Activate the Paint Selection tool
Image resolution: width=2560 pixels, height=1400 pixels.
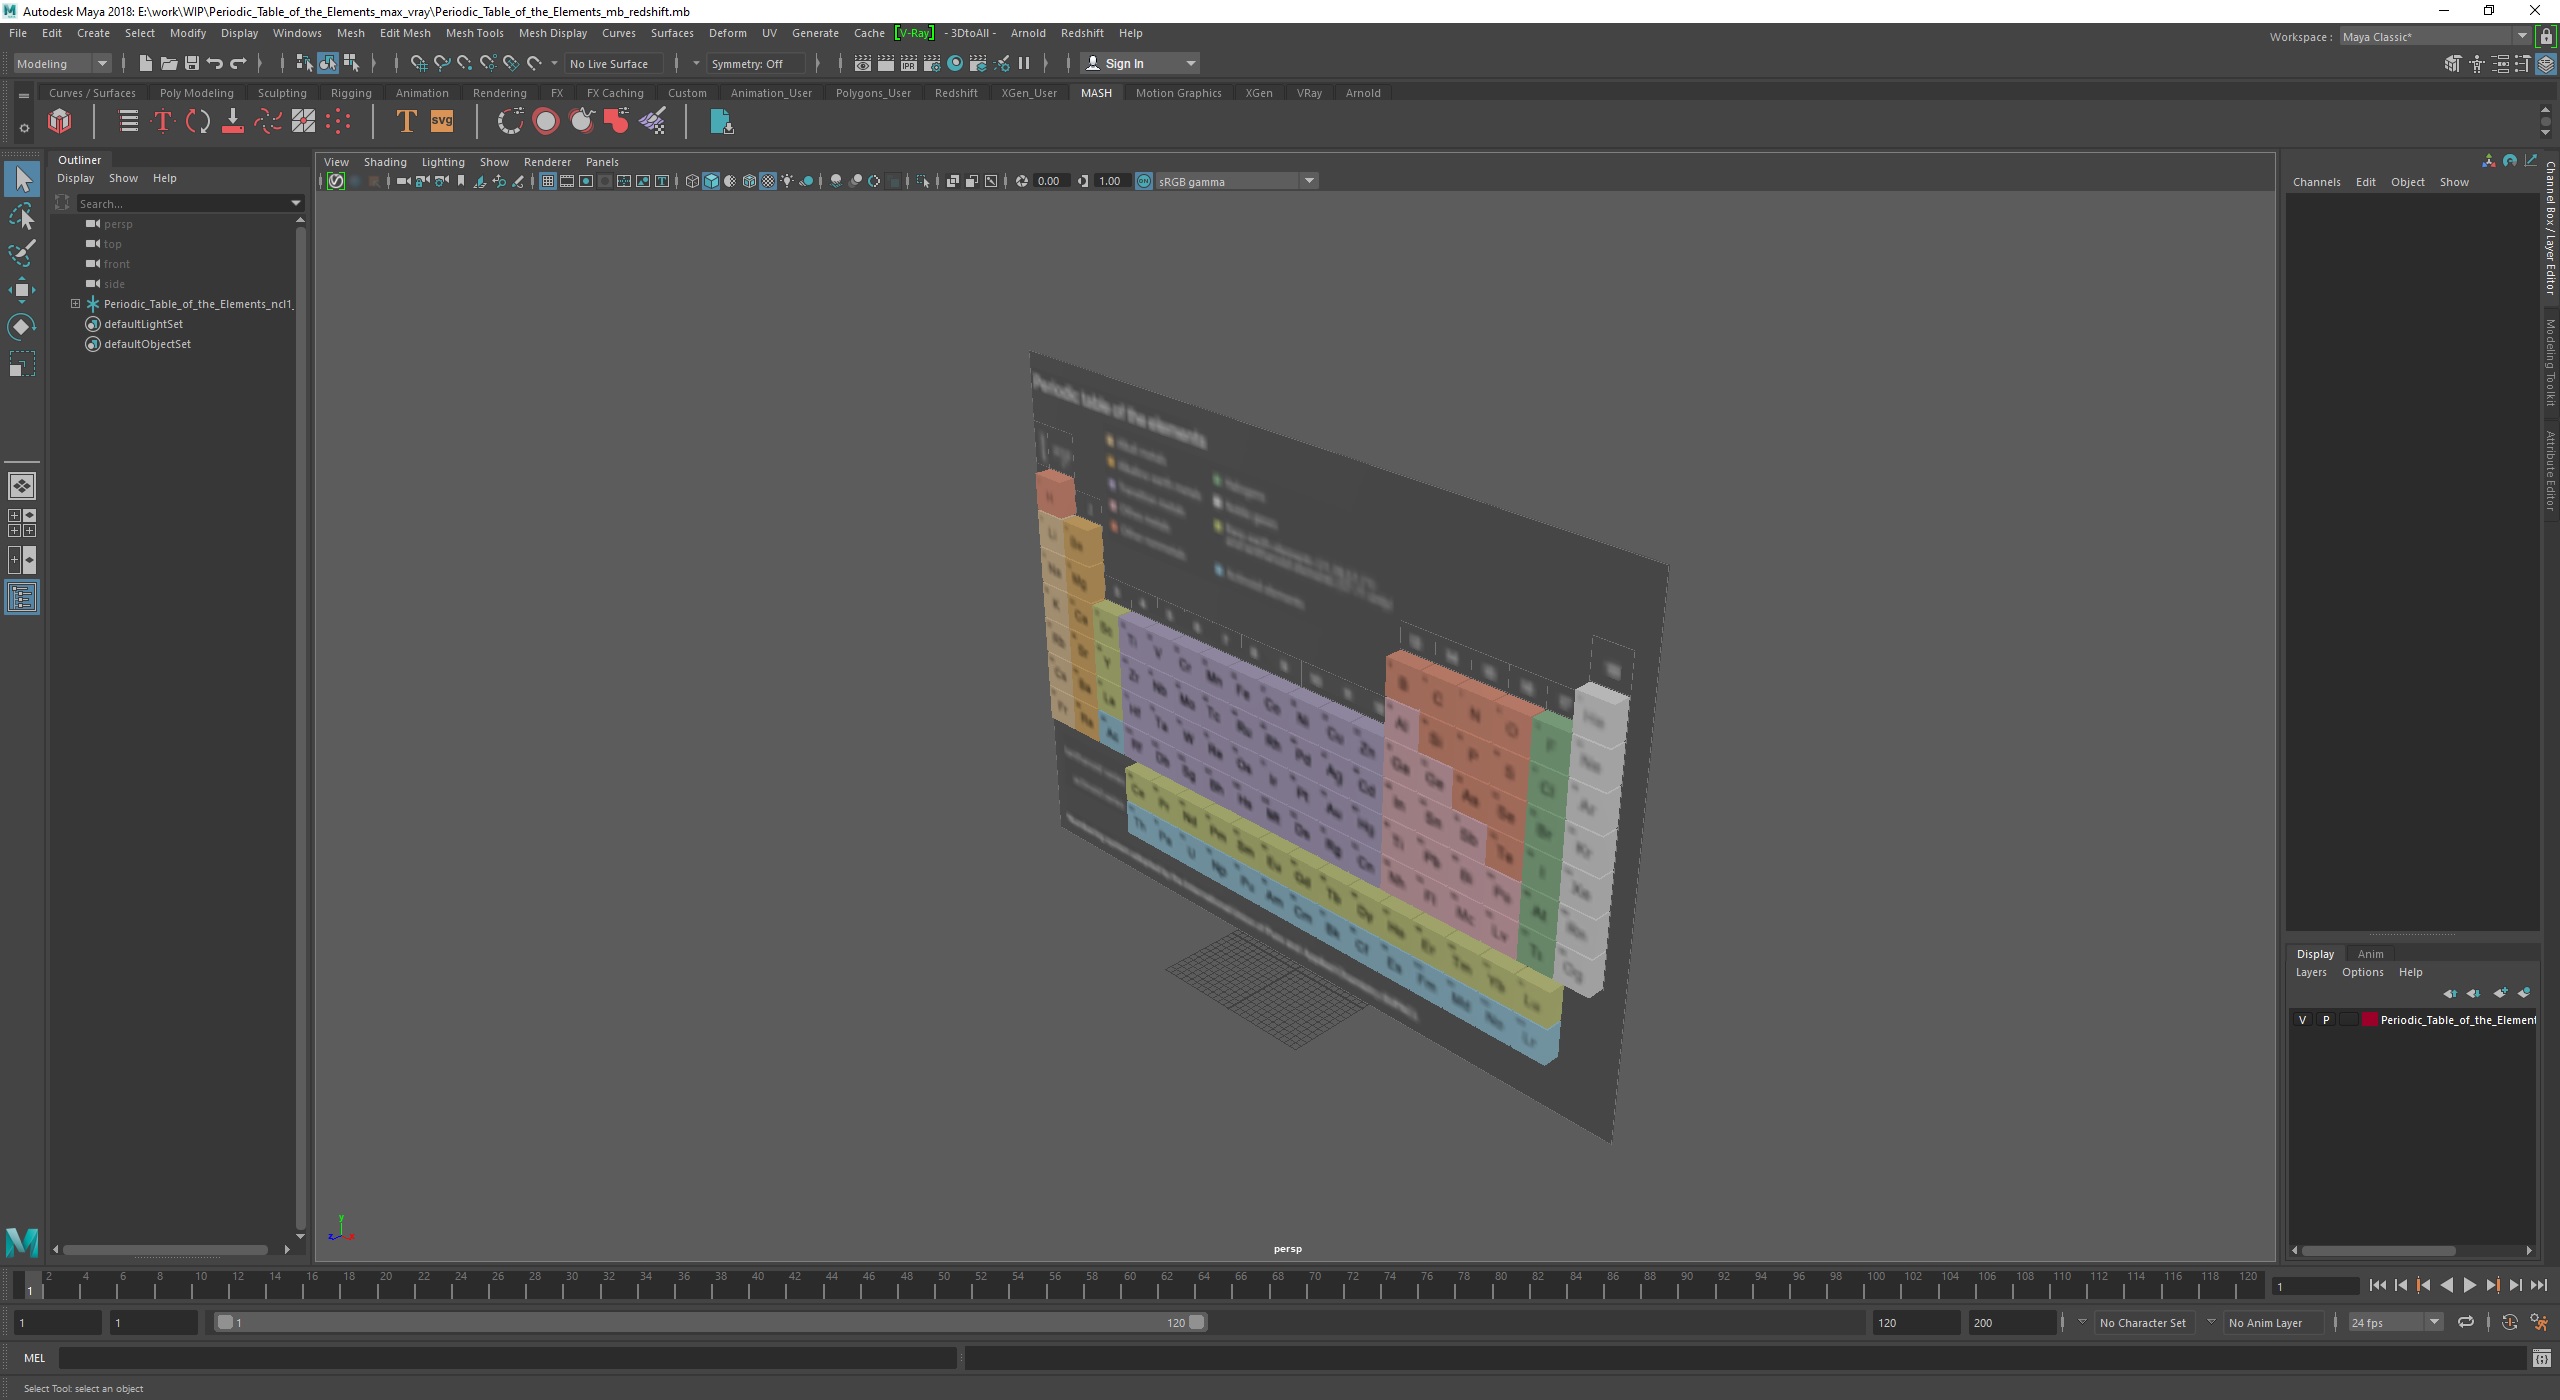(21, 253)
